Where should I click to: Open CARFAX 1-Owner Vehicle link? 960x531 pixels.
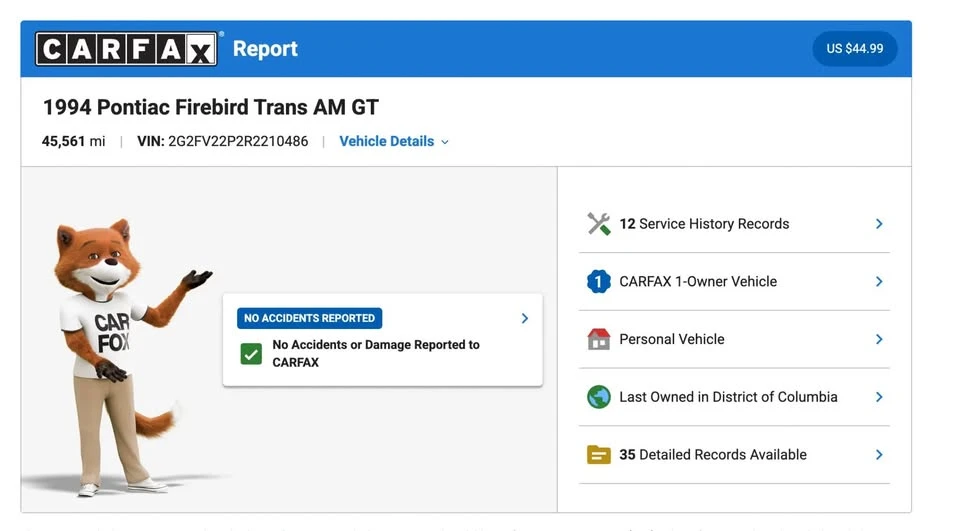698,282
